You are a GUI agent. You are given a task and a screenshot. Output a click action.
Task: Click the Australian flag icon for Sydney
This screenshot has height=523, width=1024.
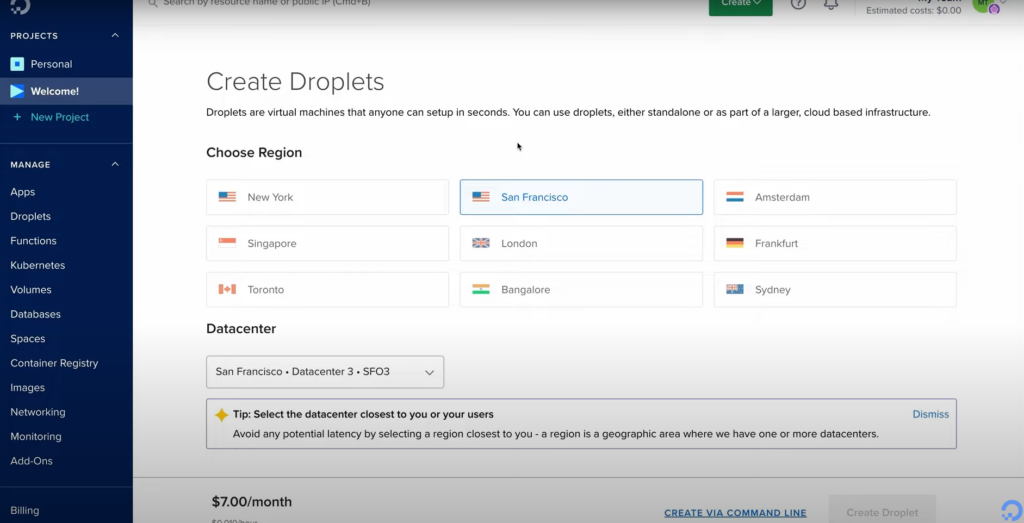point(735,289)
